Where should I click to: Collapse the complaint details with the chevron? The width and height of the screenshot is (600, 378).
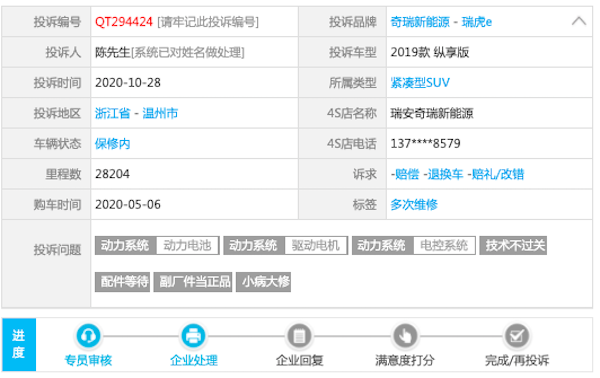pyautogui.click(x=579, y=21)
